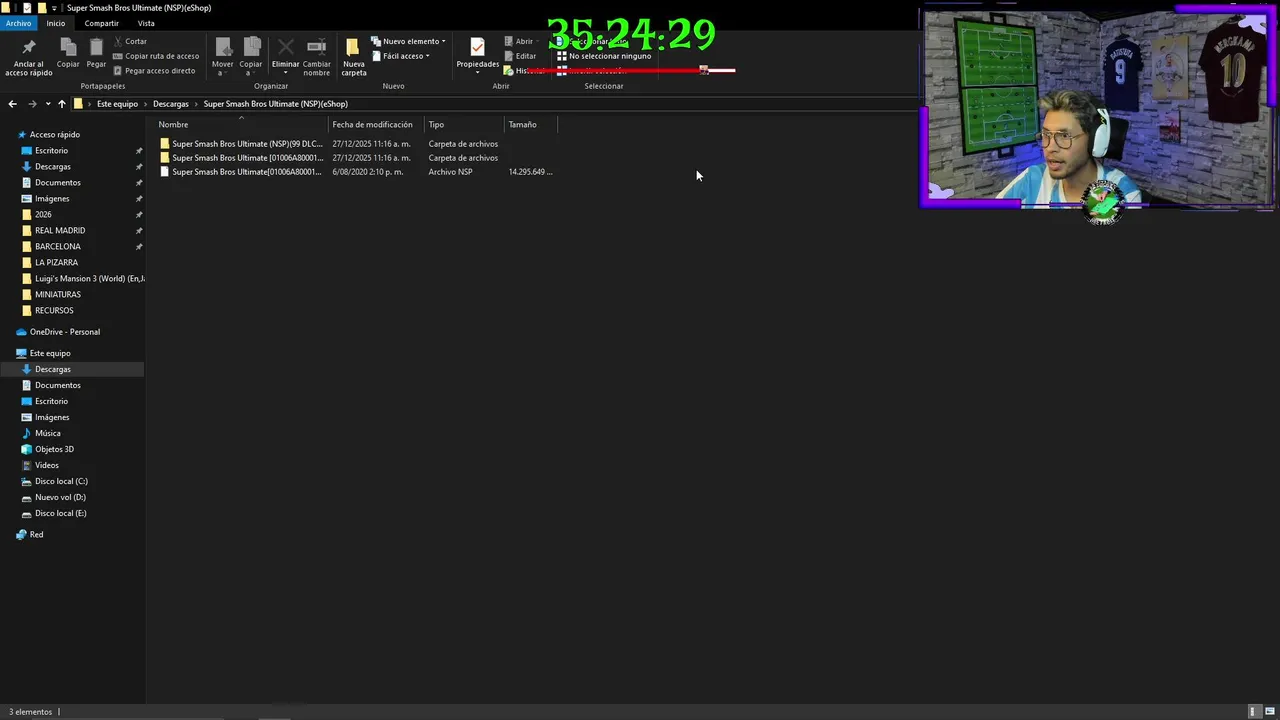
Task: Switch to the Vista ribbon tab
Action: (x=146, y=23)
